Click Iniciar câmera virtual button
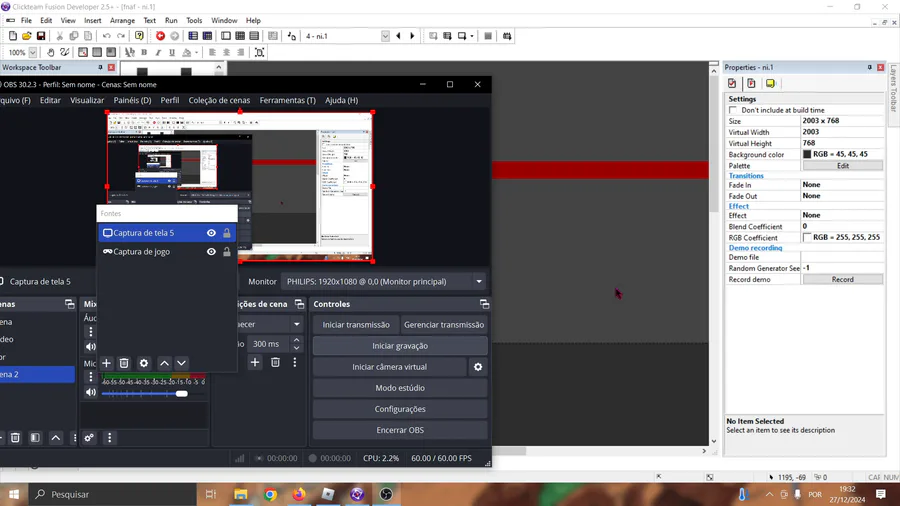This screenshot has width=900, height=506. [x=390, y=367]
